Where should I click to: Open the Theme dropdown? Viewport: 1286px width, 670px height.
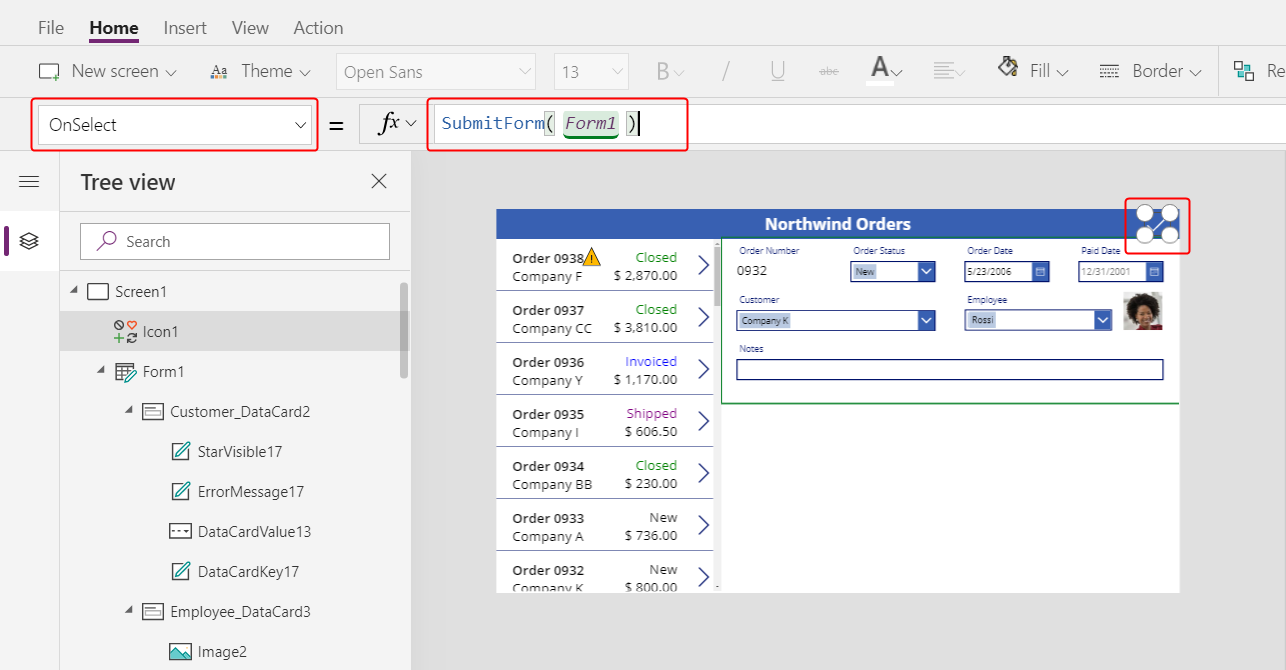pos(260,71)
